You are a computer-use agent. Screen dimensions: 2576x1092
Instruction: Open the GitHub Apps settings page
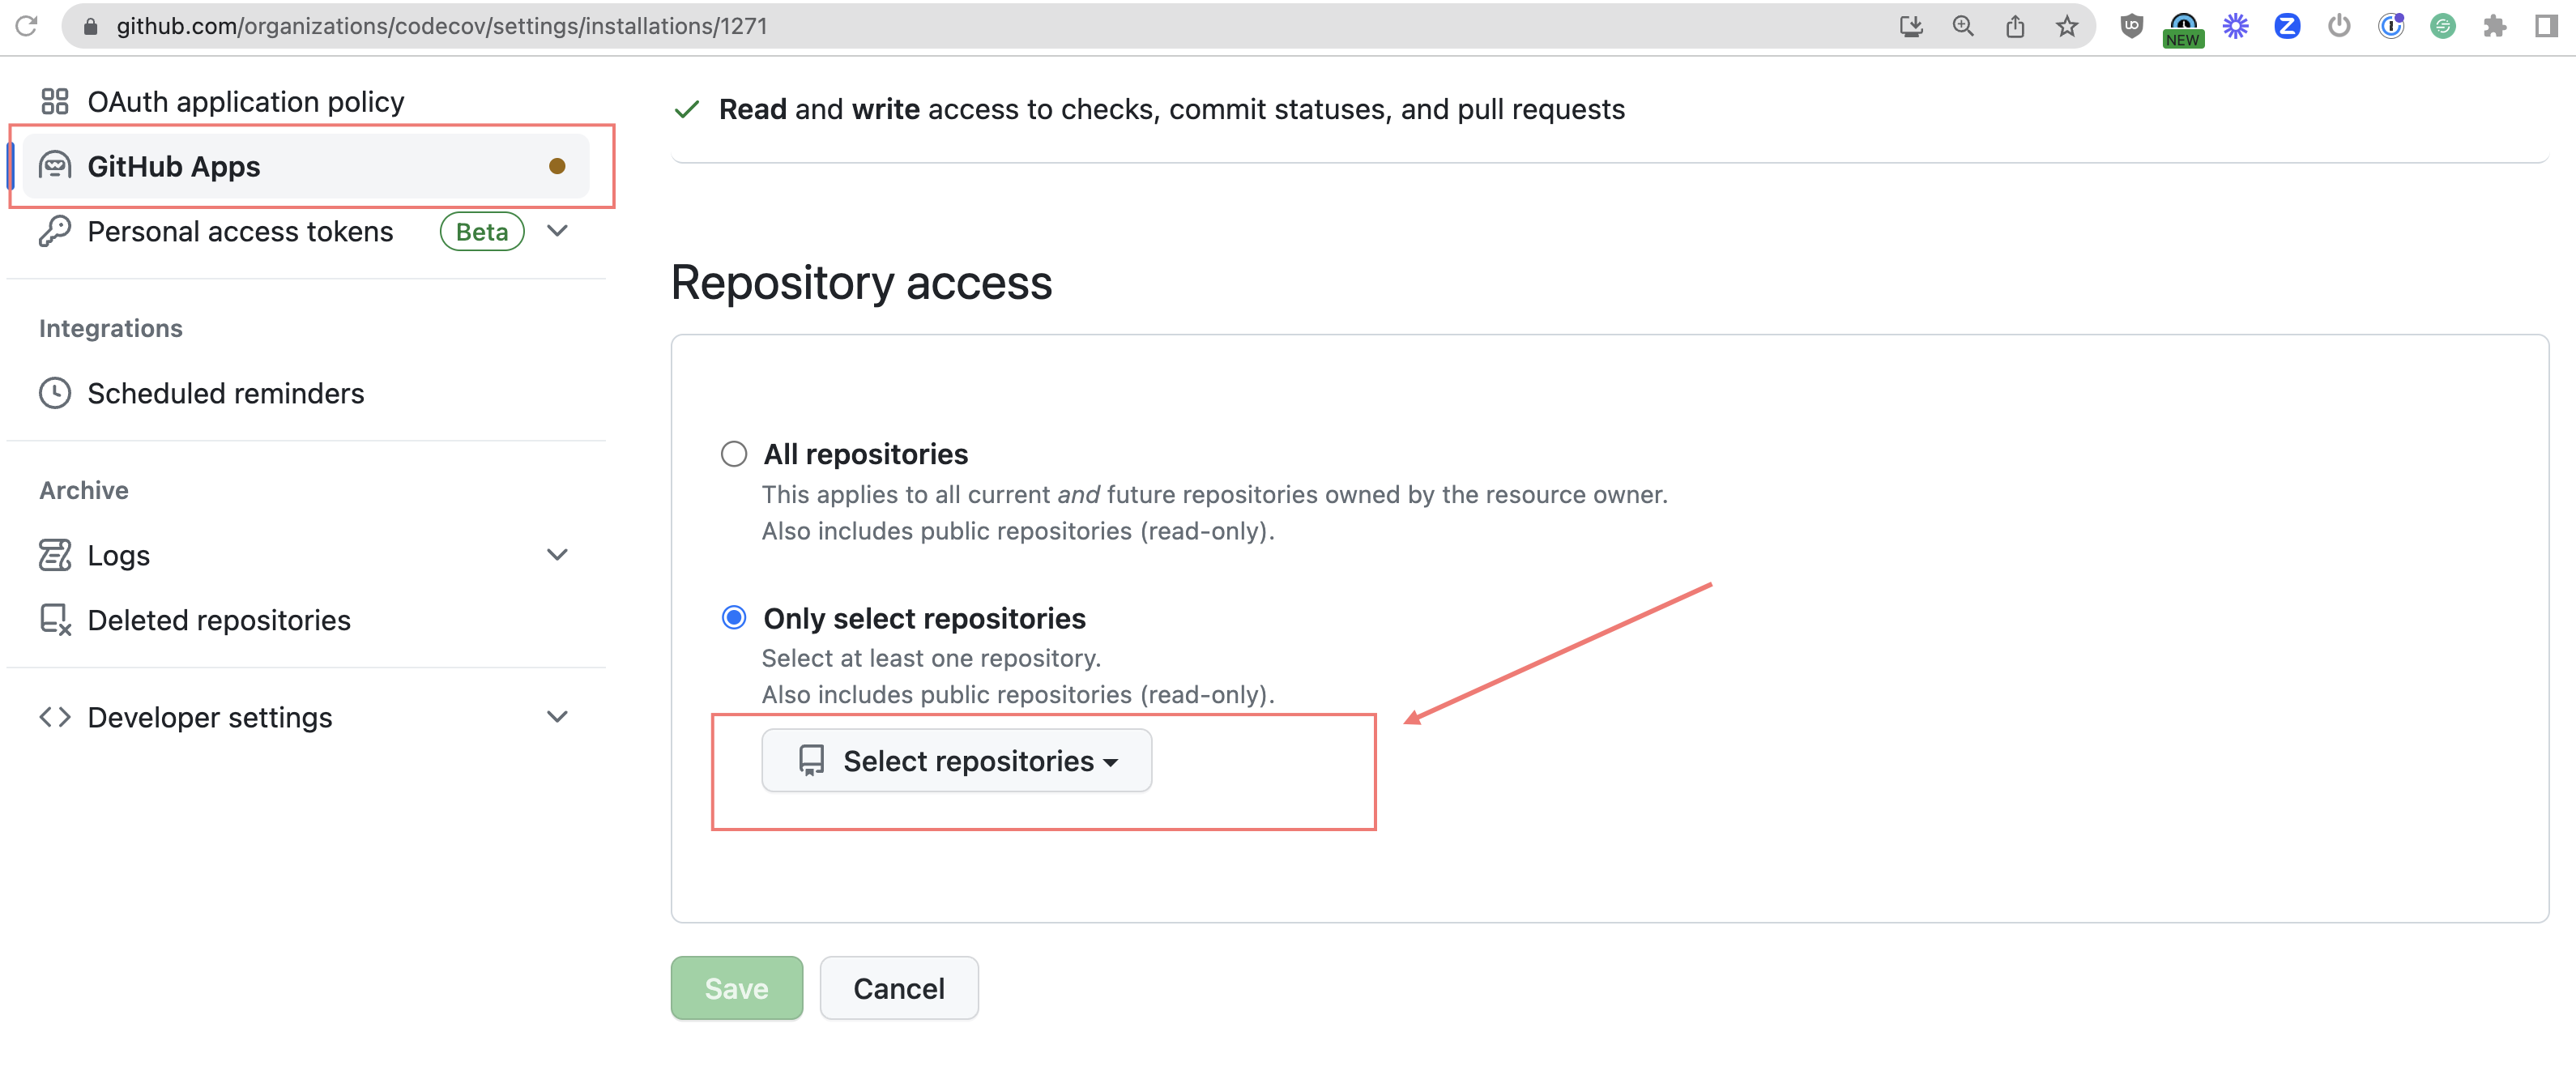pos(174,166)
